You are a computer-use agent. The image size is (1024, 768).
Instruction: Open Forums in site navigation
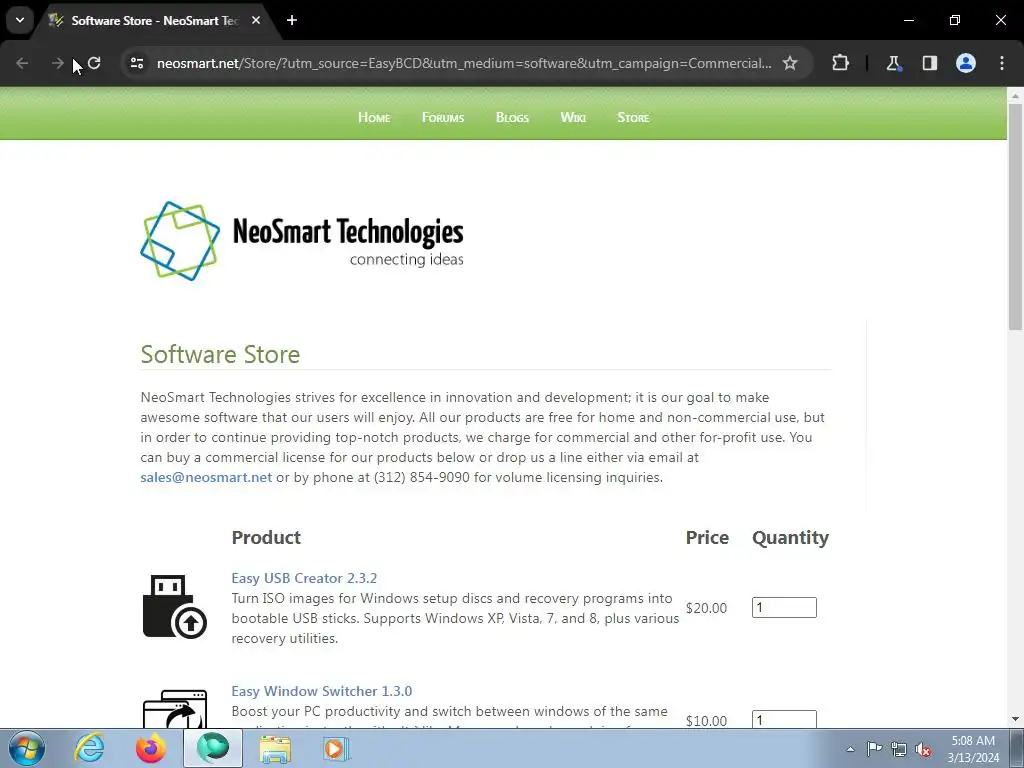point(443,118)
